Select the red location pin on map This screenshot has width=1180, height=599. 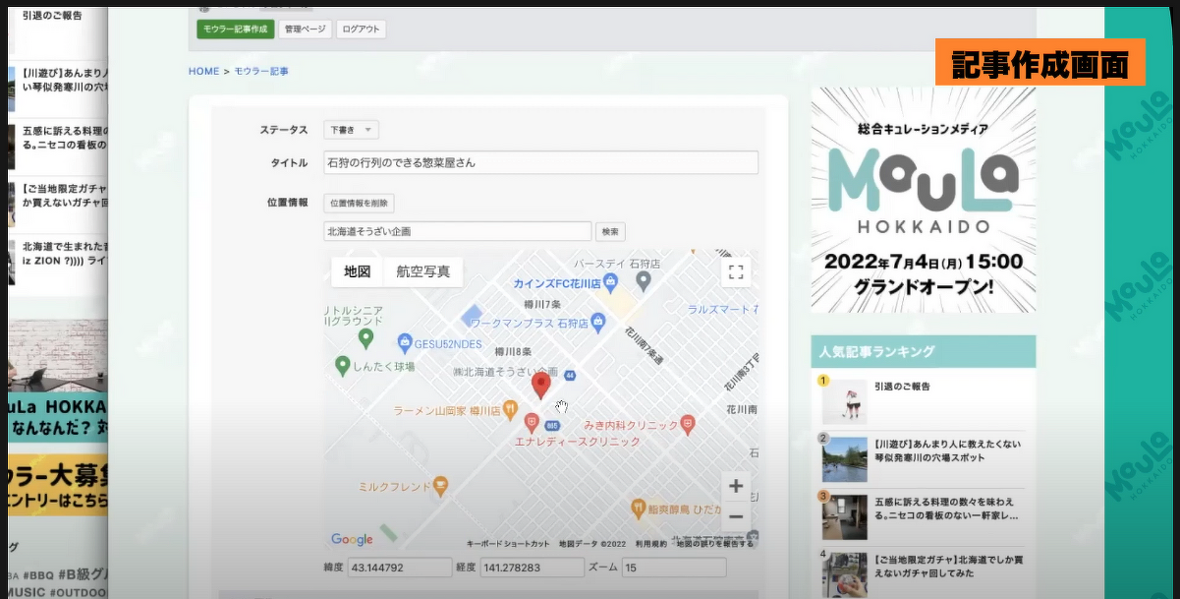(x=541, y=385)
